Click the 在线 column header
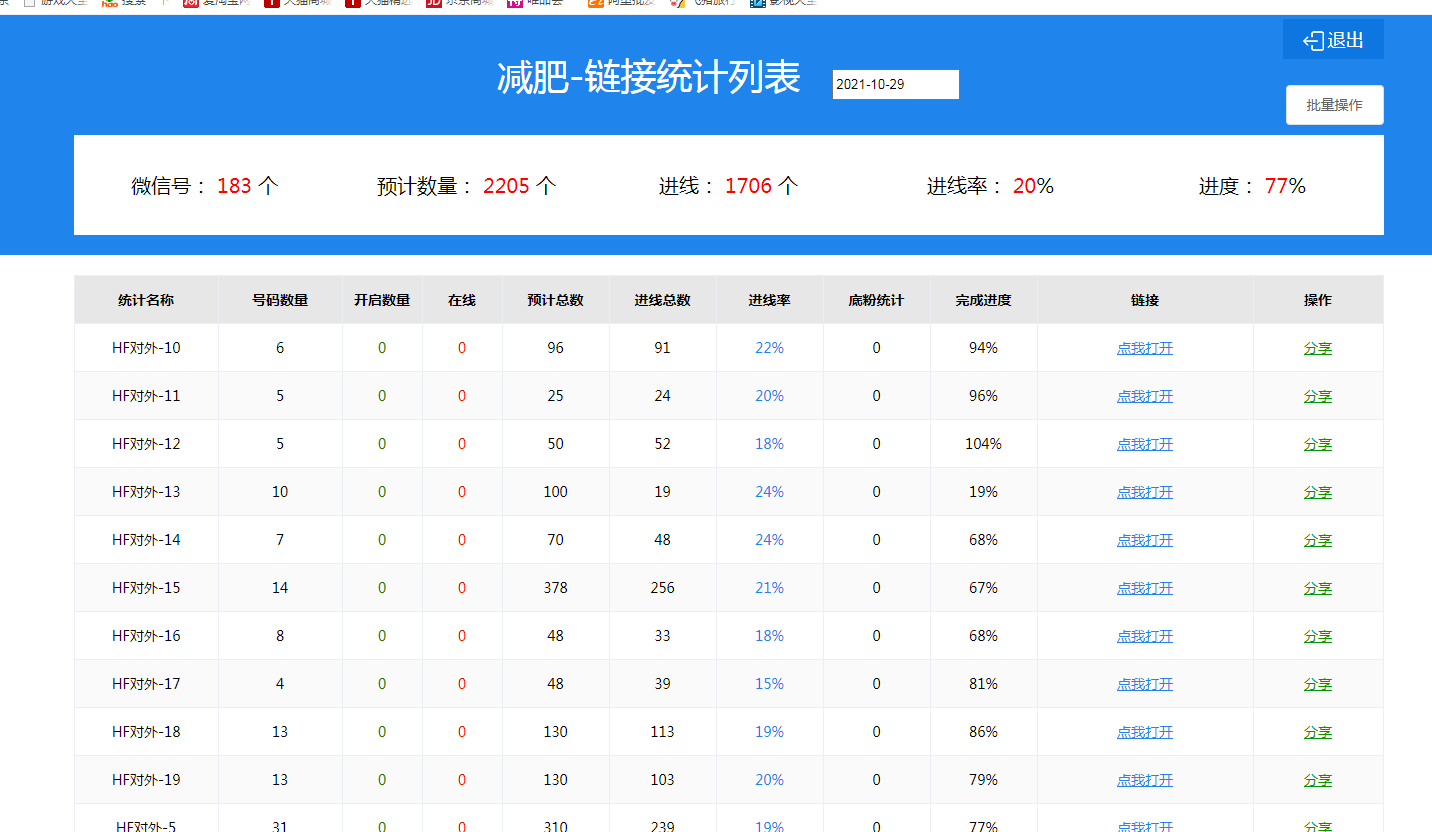The height and width of the screenshot is (832, 1432). click(462, 300)
